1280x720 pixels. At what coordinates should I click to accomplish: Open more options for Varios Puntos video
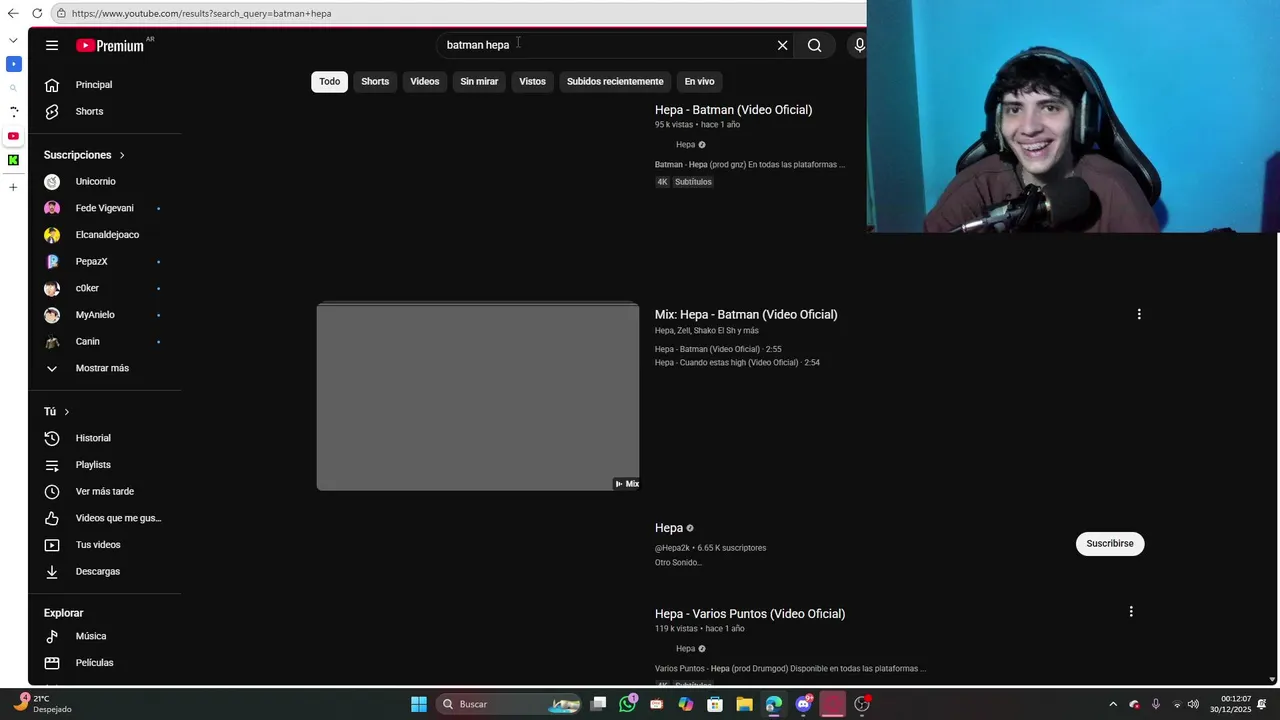tap(1131, 611)
